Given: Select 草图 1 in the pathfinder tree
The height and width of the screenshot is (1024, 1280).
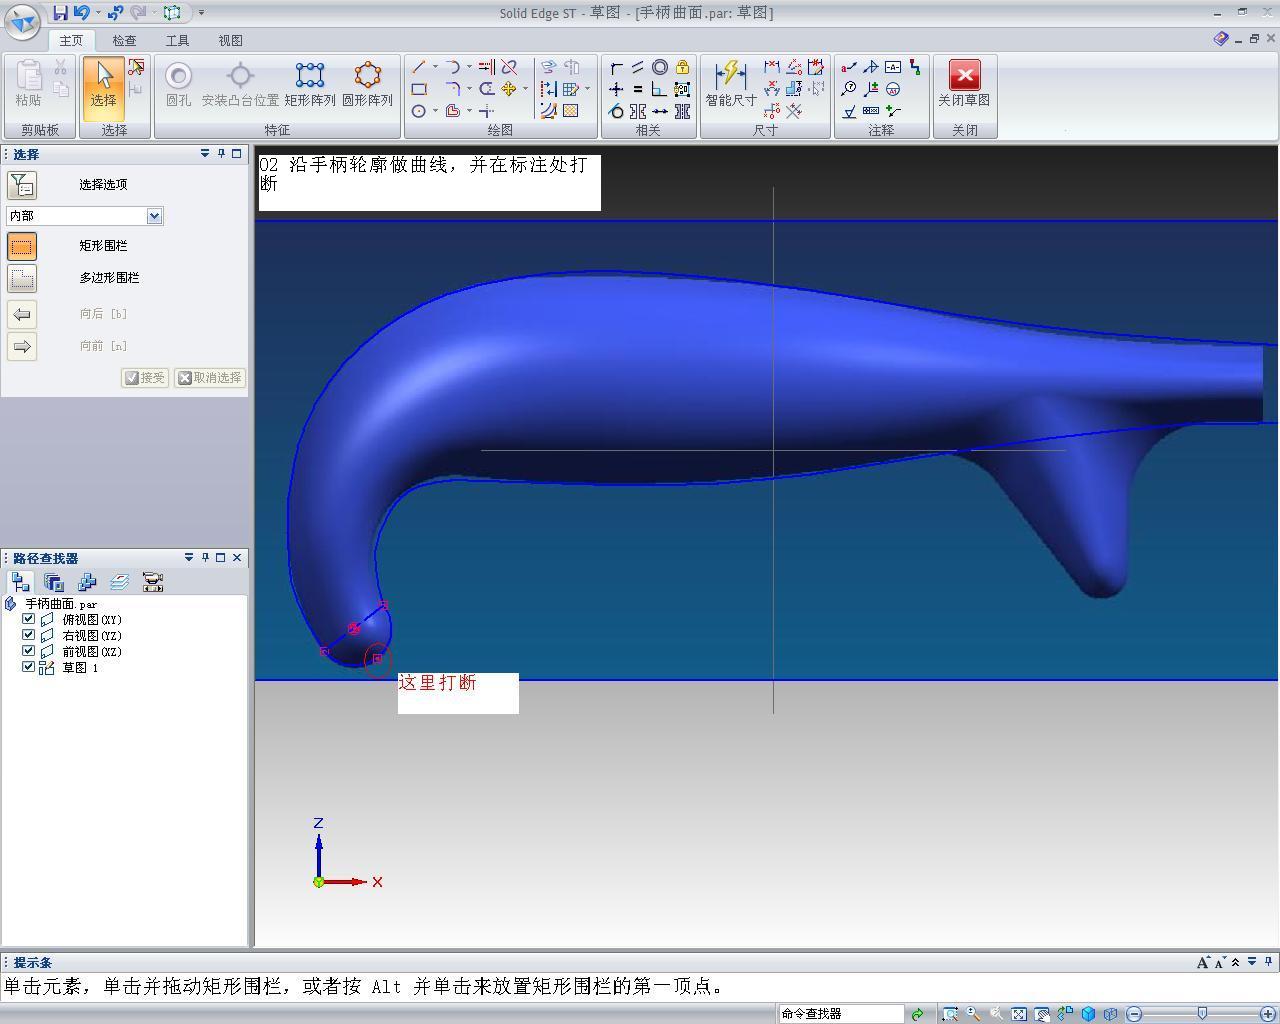Looking at the screenshot, I should tap(80, 668).
